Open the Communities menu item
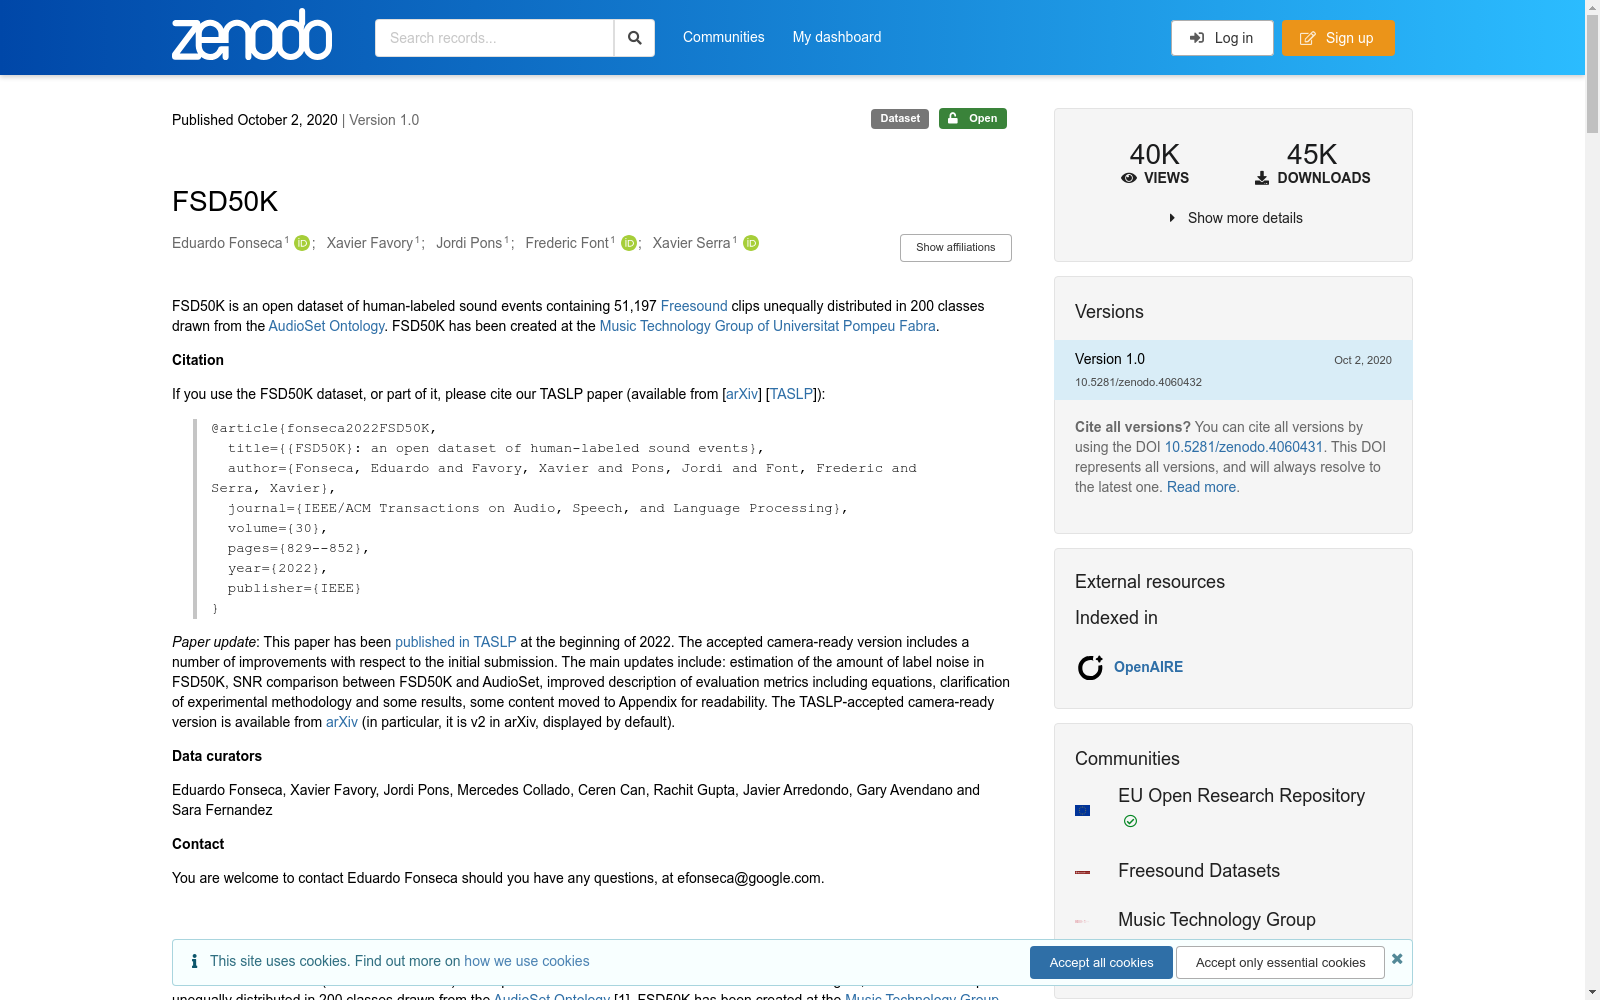Image resolution: width=1600 pixels, height=1000 pixels. tap(724, 37)
